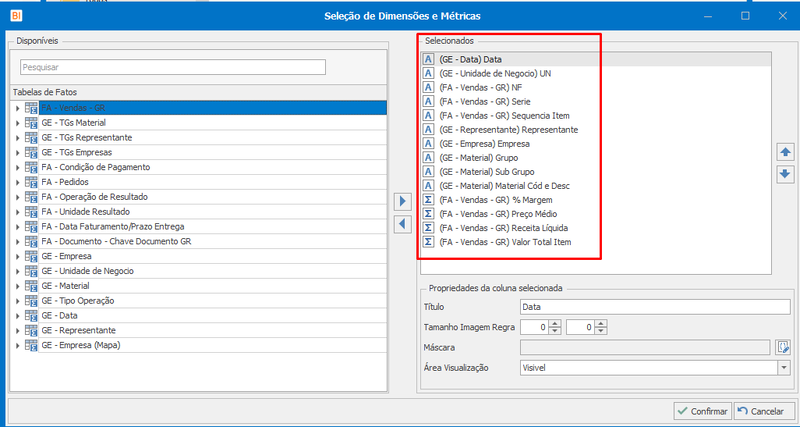Click dimension icon of (GE - Material) Grupo
800x427 pixels.
[x=429, y=158]
